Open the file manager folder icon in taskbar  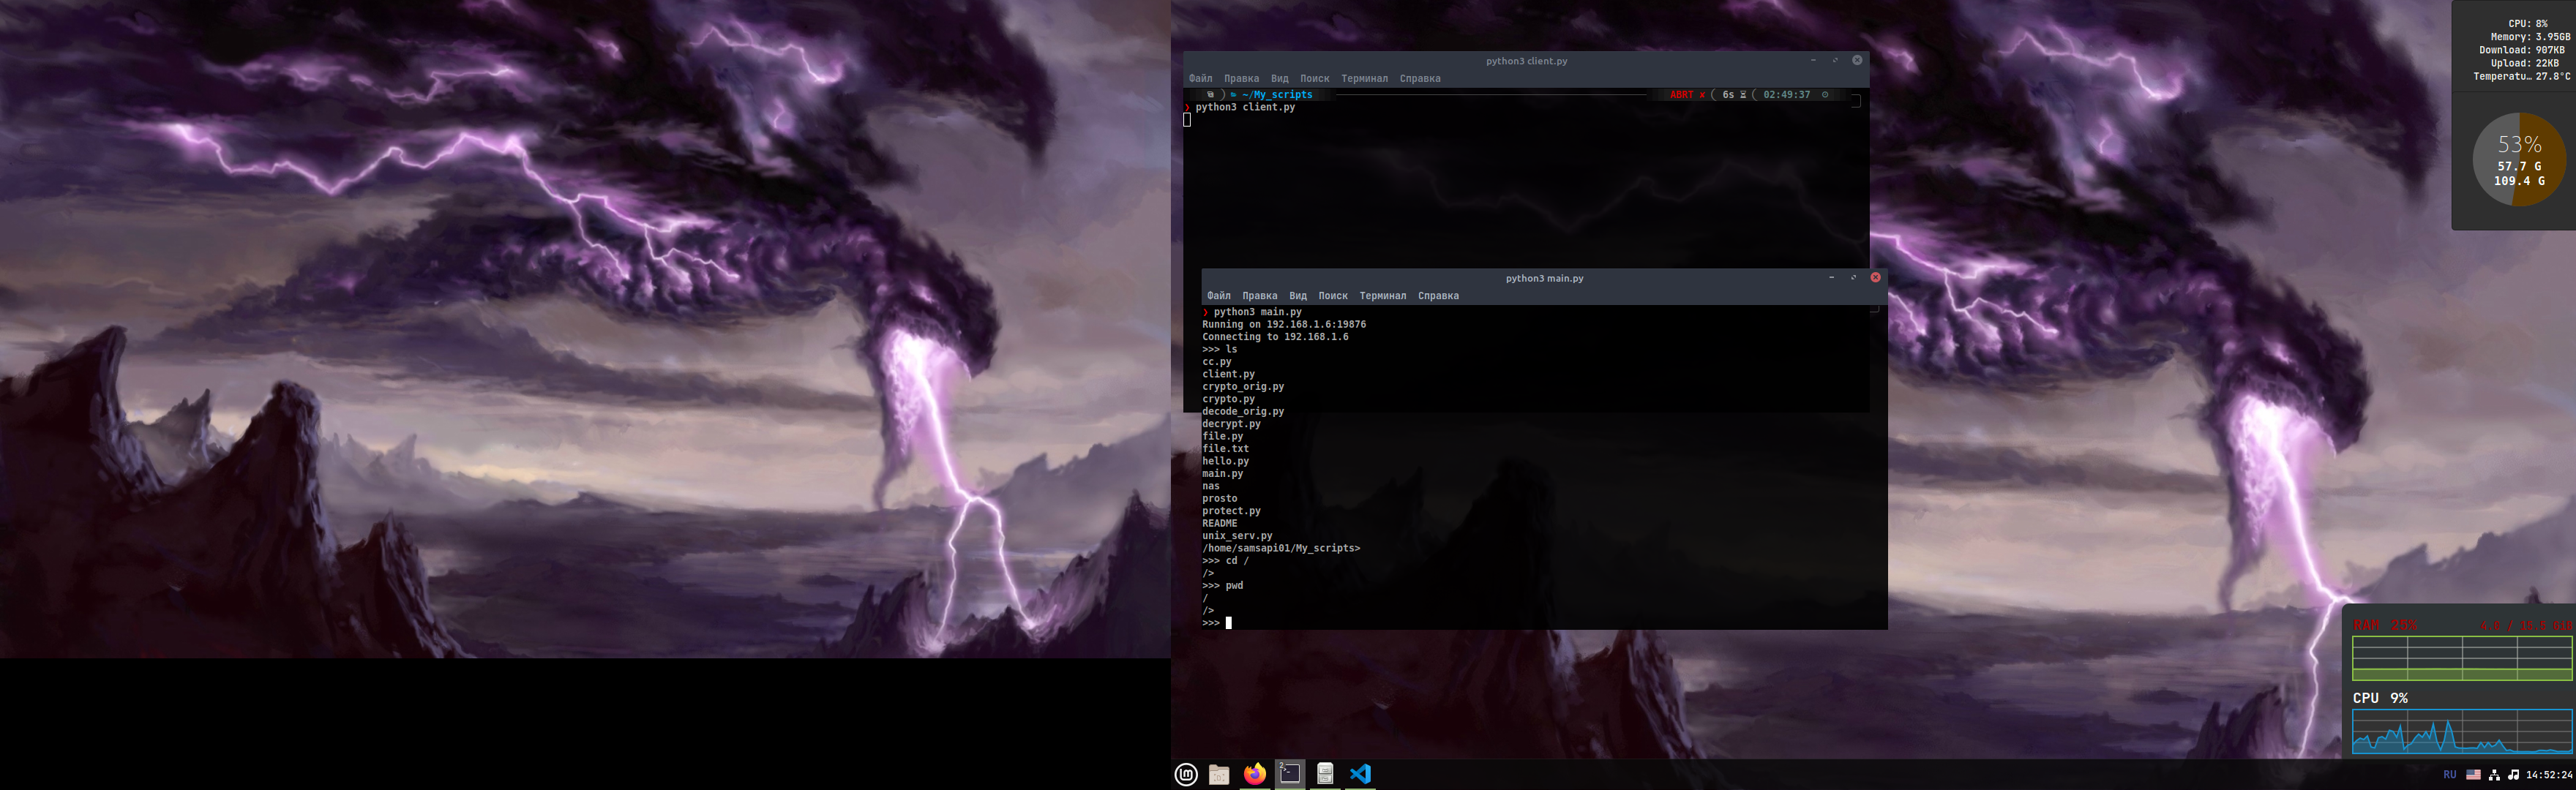(1219, 774)
